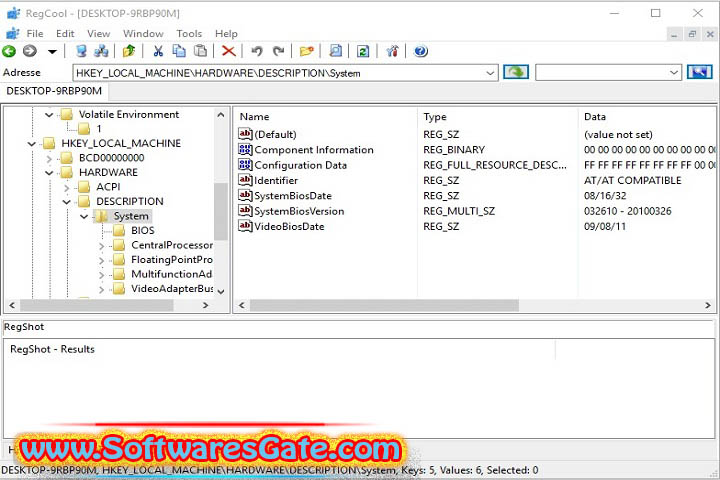Screen dimensions: 720x480
Task: Expand the MultifunctionAdapter key
Action: coord(101,275)
